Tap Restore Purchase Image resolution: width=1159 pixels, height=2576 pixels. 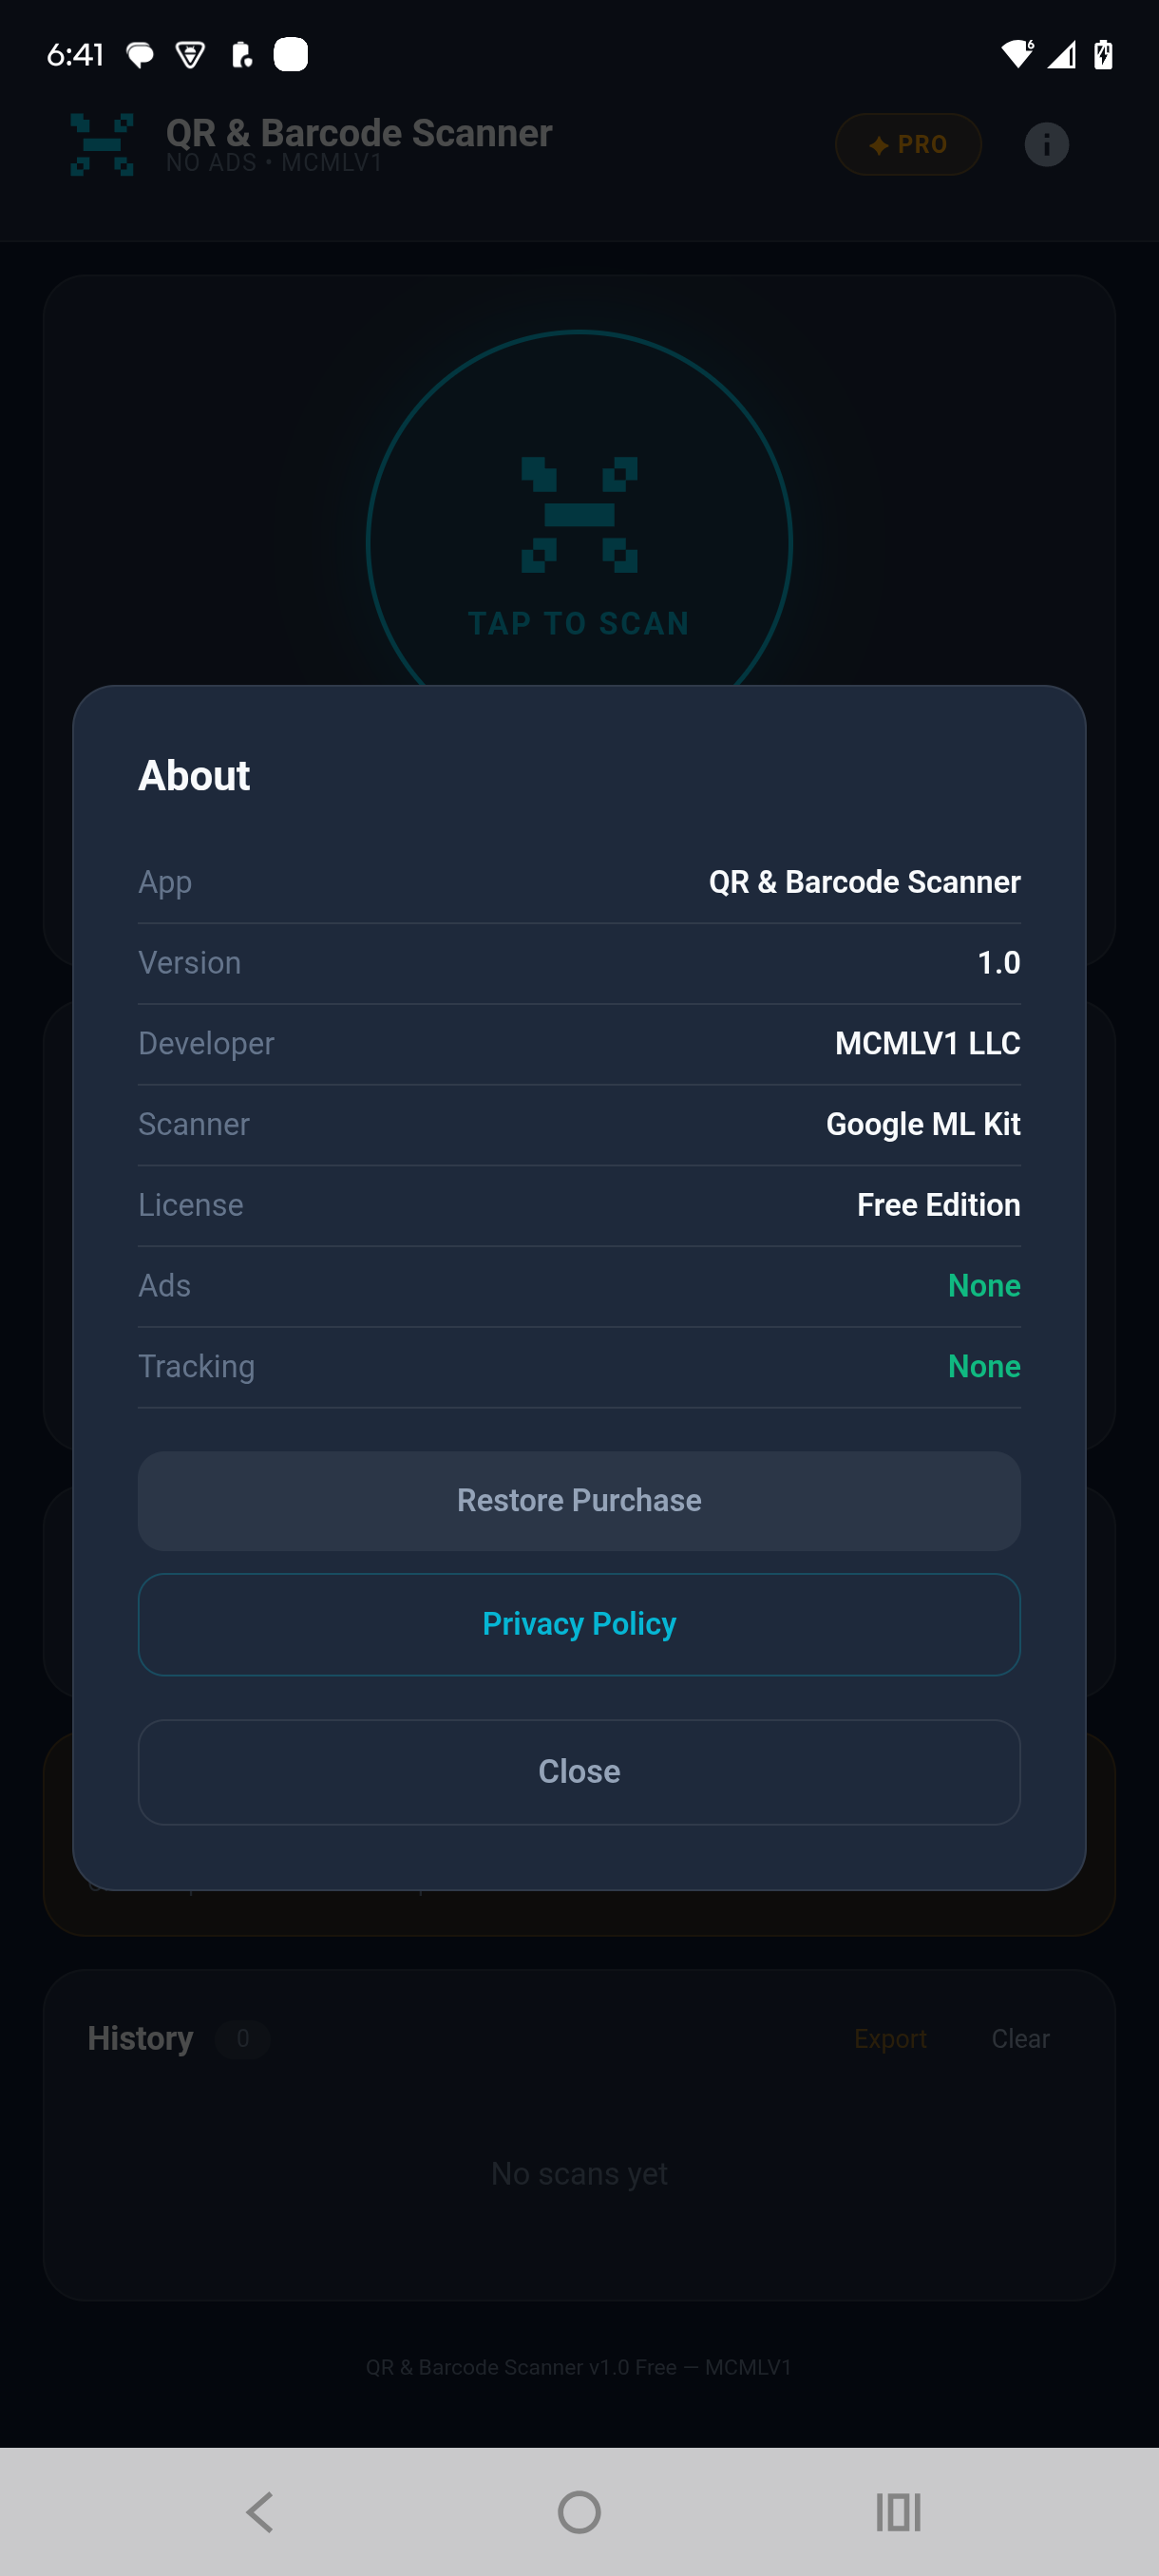tap(579, 1500)
